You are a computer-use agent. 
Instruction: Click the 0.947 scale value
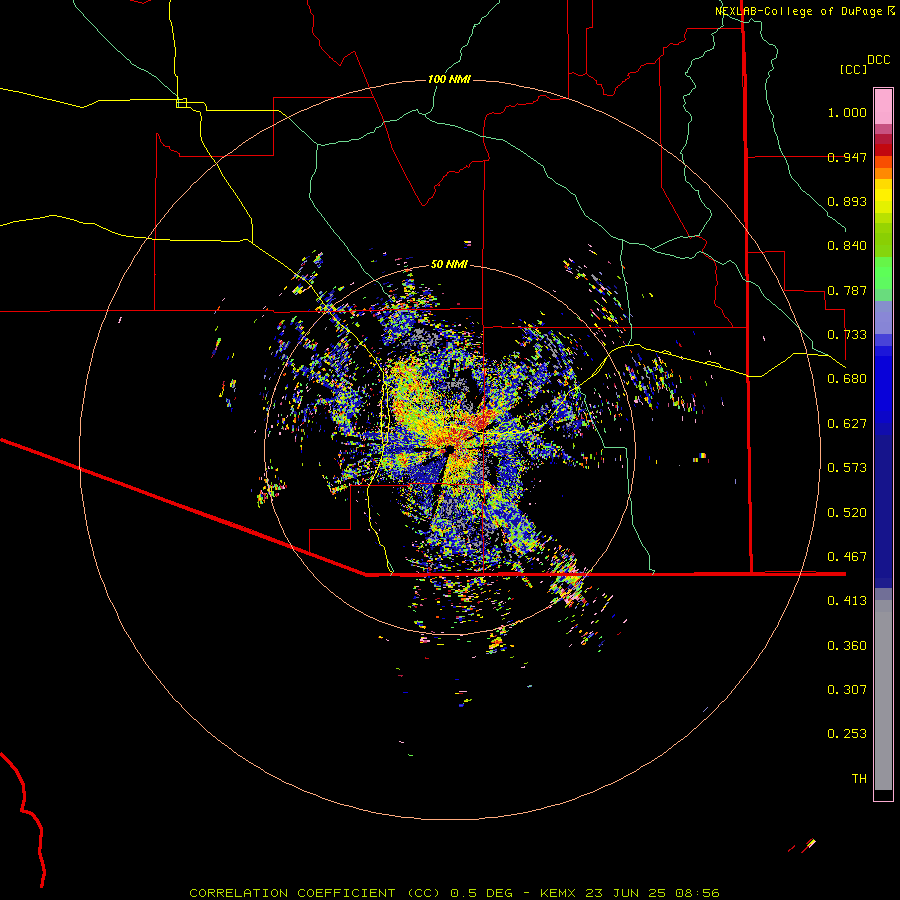[847, 157]
